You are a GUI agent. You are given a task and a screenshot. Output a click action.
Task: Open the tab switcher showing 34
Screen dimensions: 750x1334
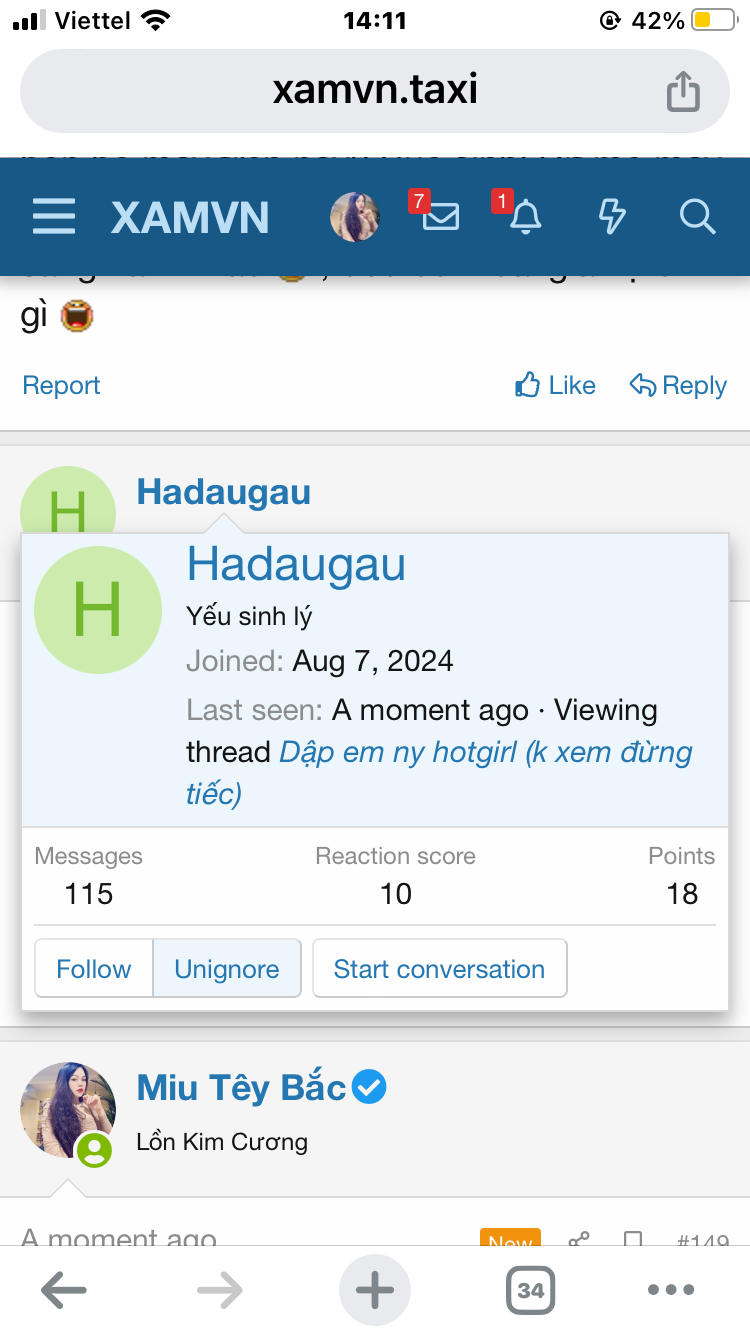pyautogui.click(x=530, y=1290)
